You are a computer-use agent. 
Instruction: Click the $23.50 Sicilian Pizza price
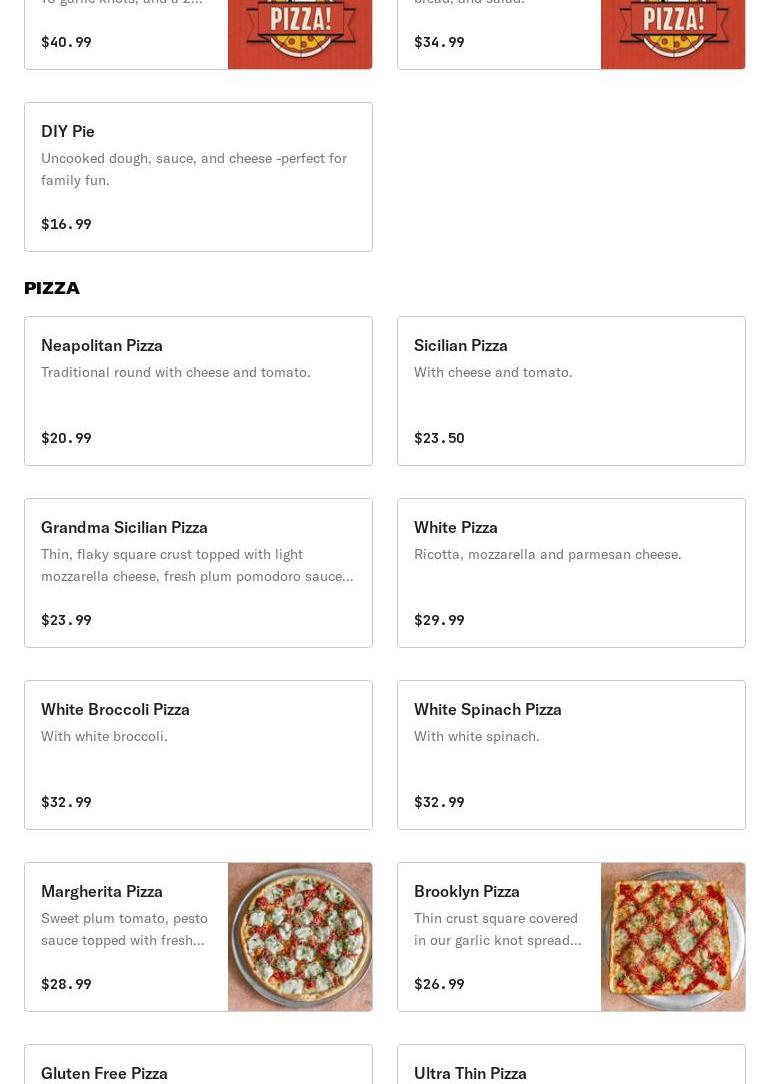(x=439, y=438)
